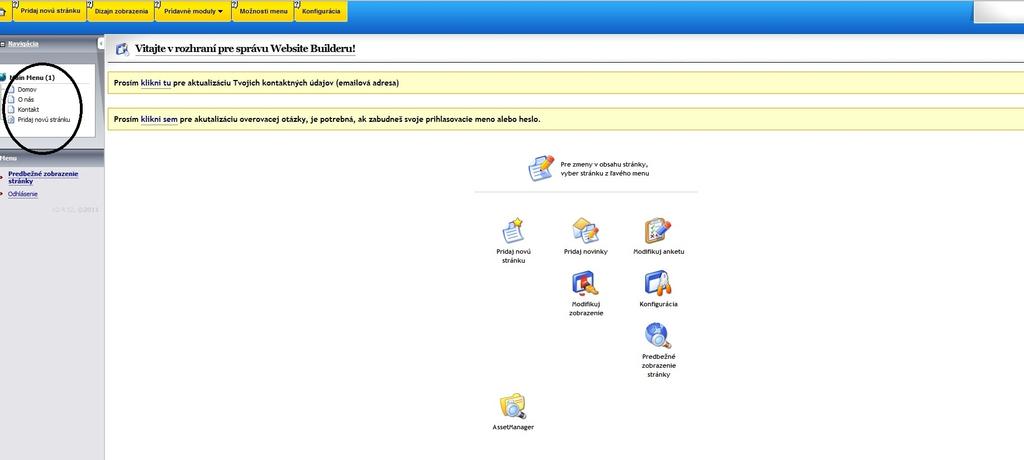Click the help mark on Konfigurácia tab

tap(298, 4)
